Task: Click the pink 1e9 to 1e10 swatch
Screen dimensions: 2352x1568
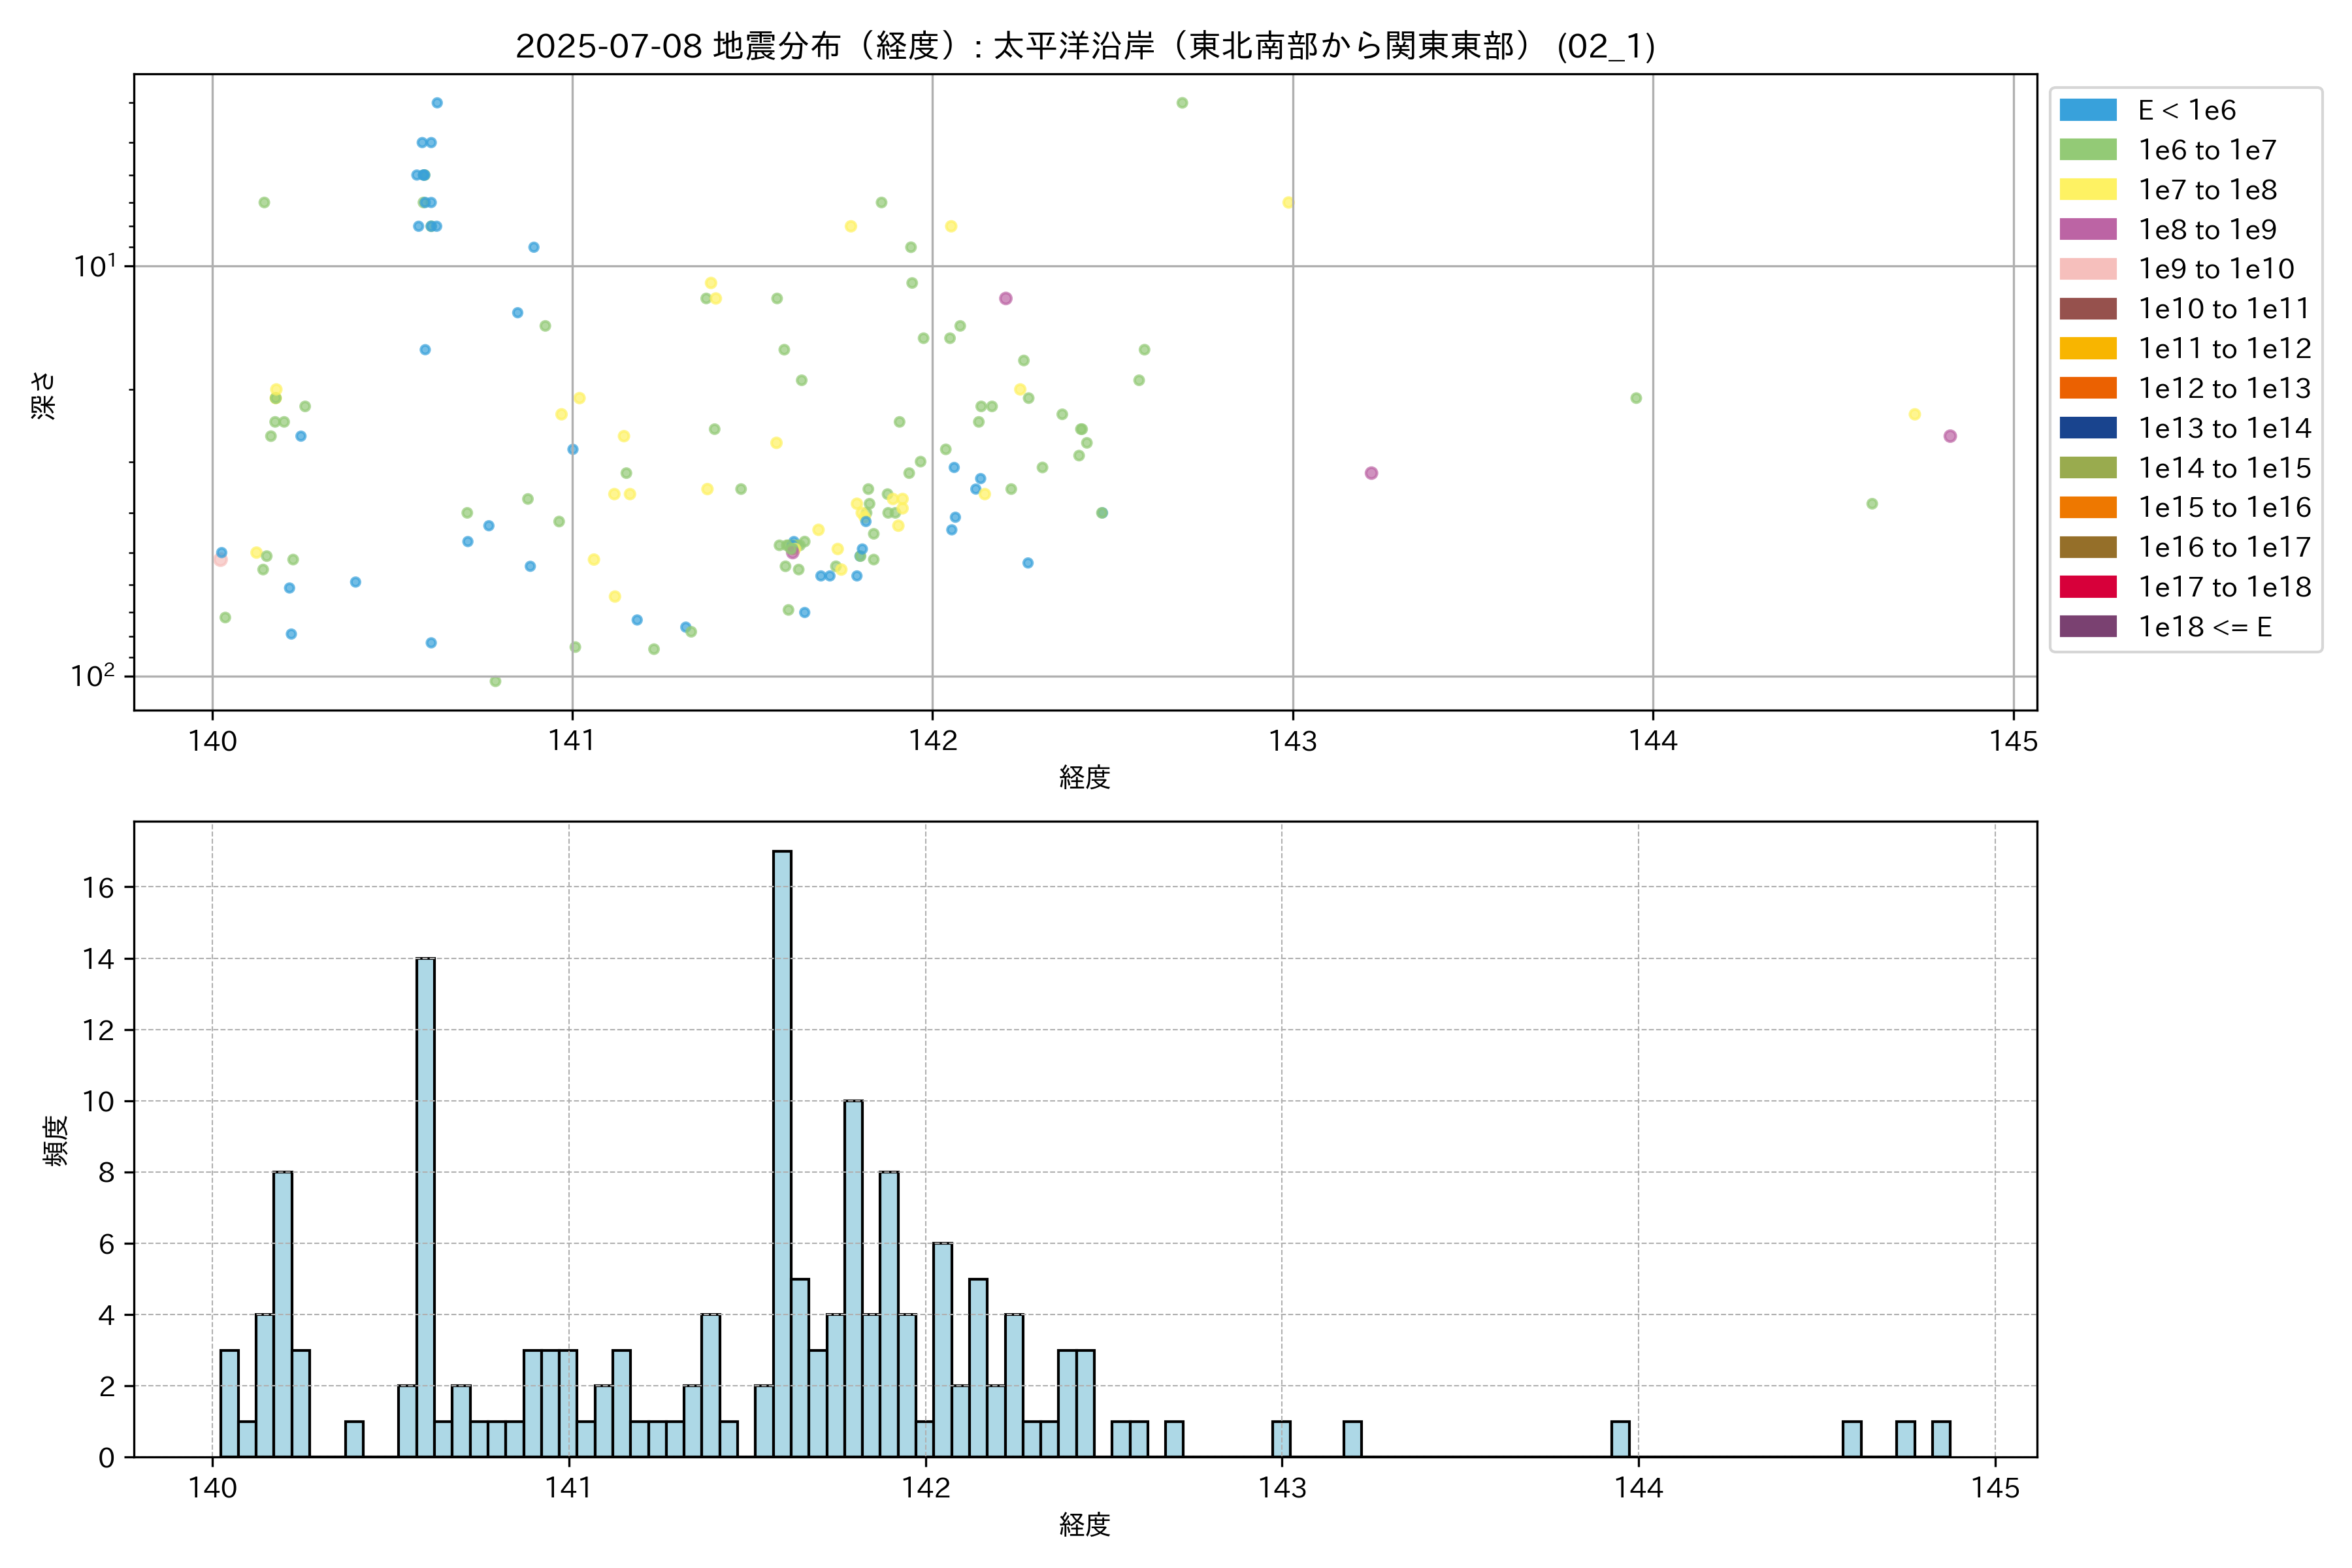Action: [2088, 269]
